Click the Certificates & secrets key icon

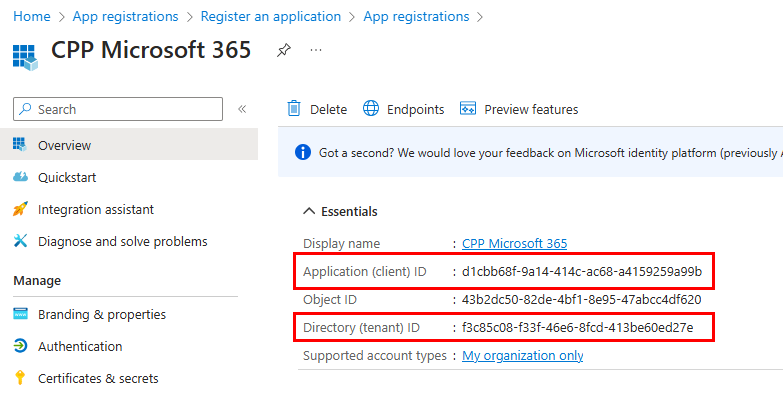20,378
